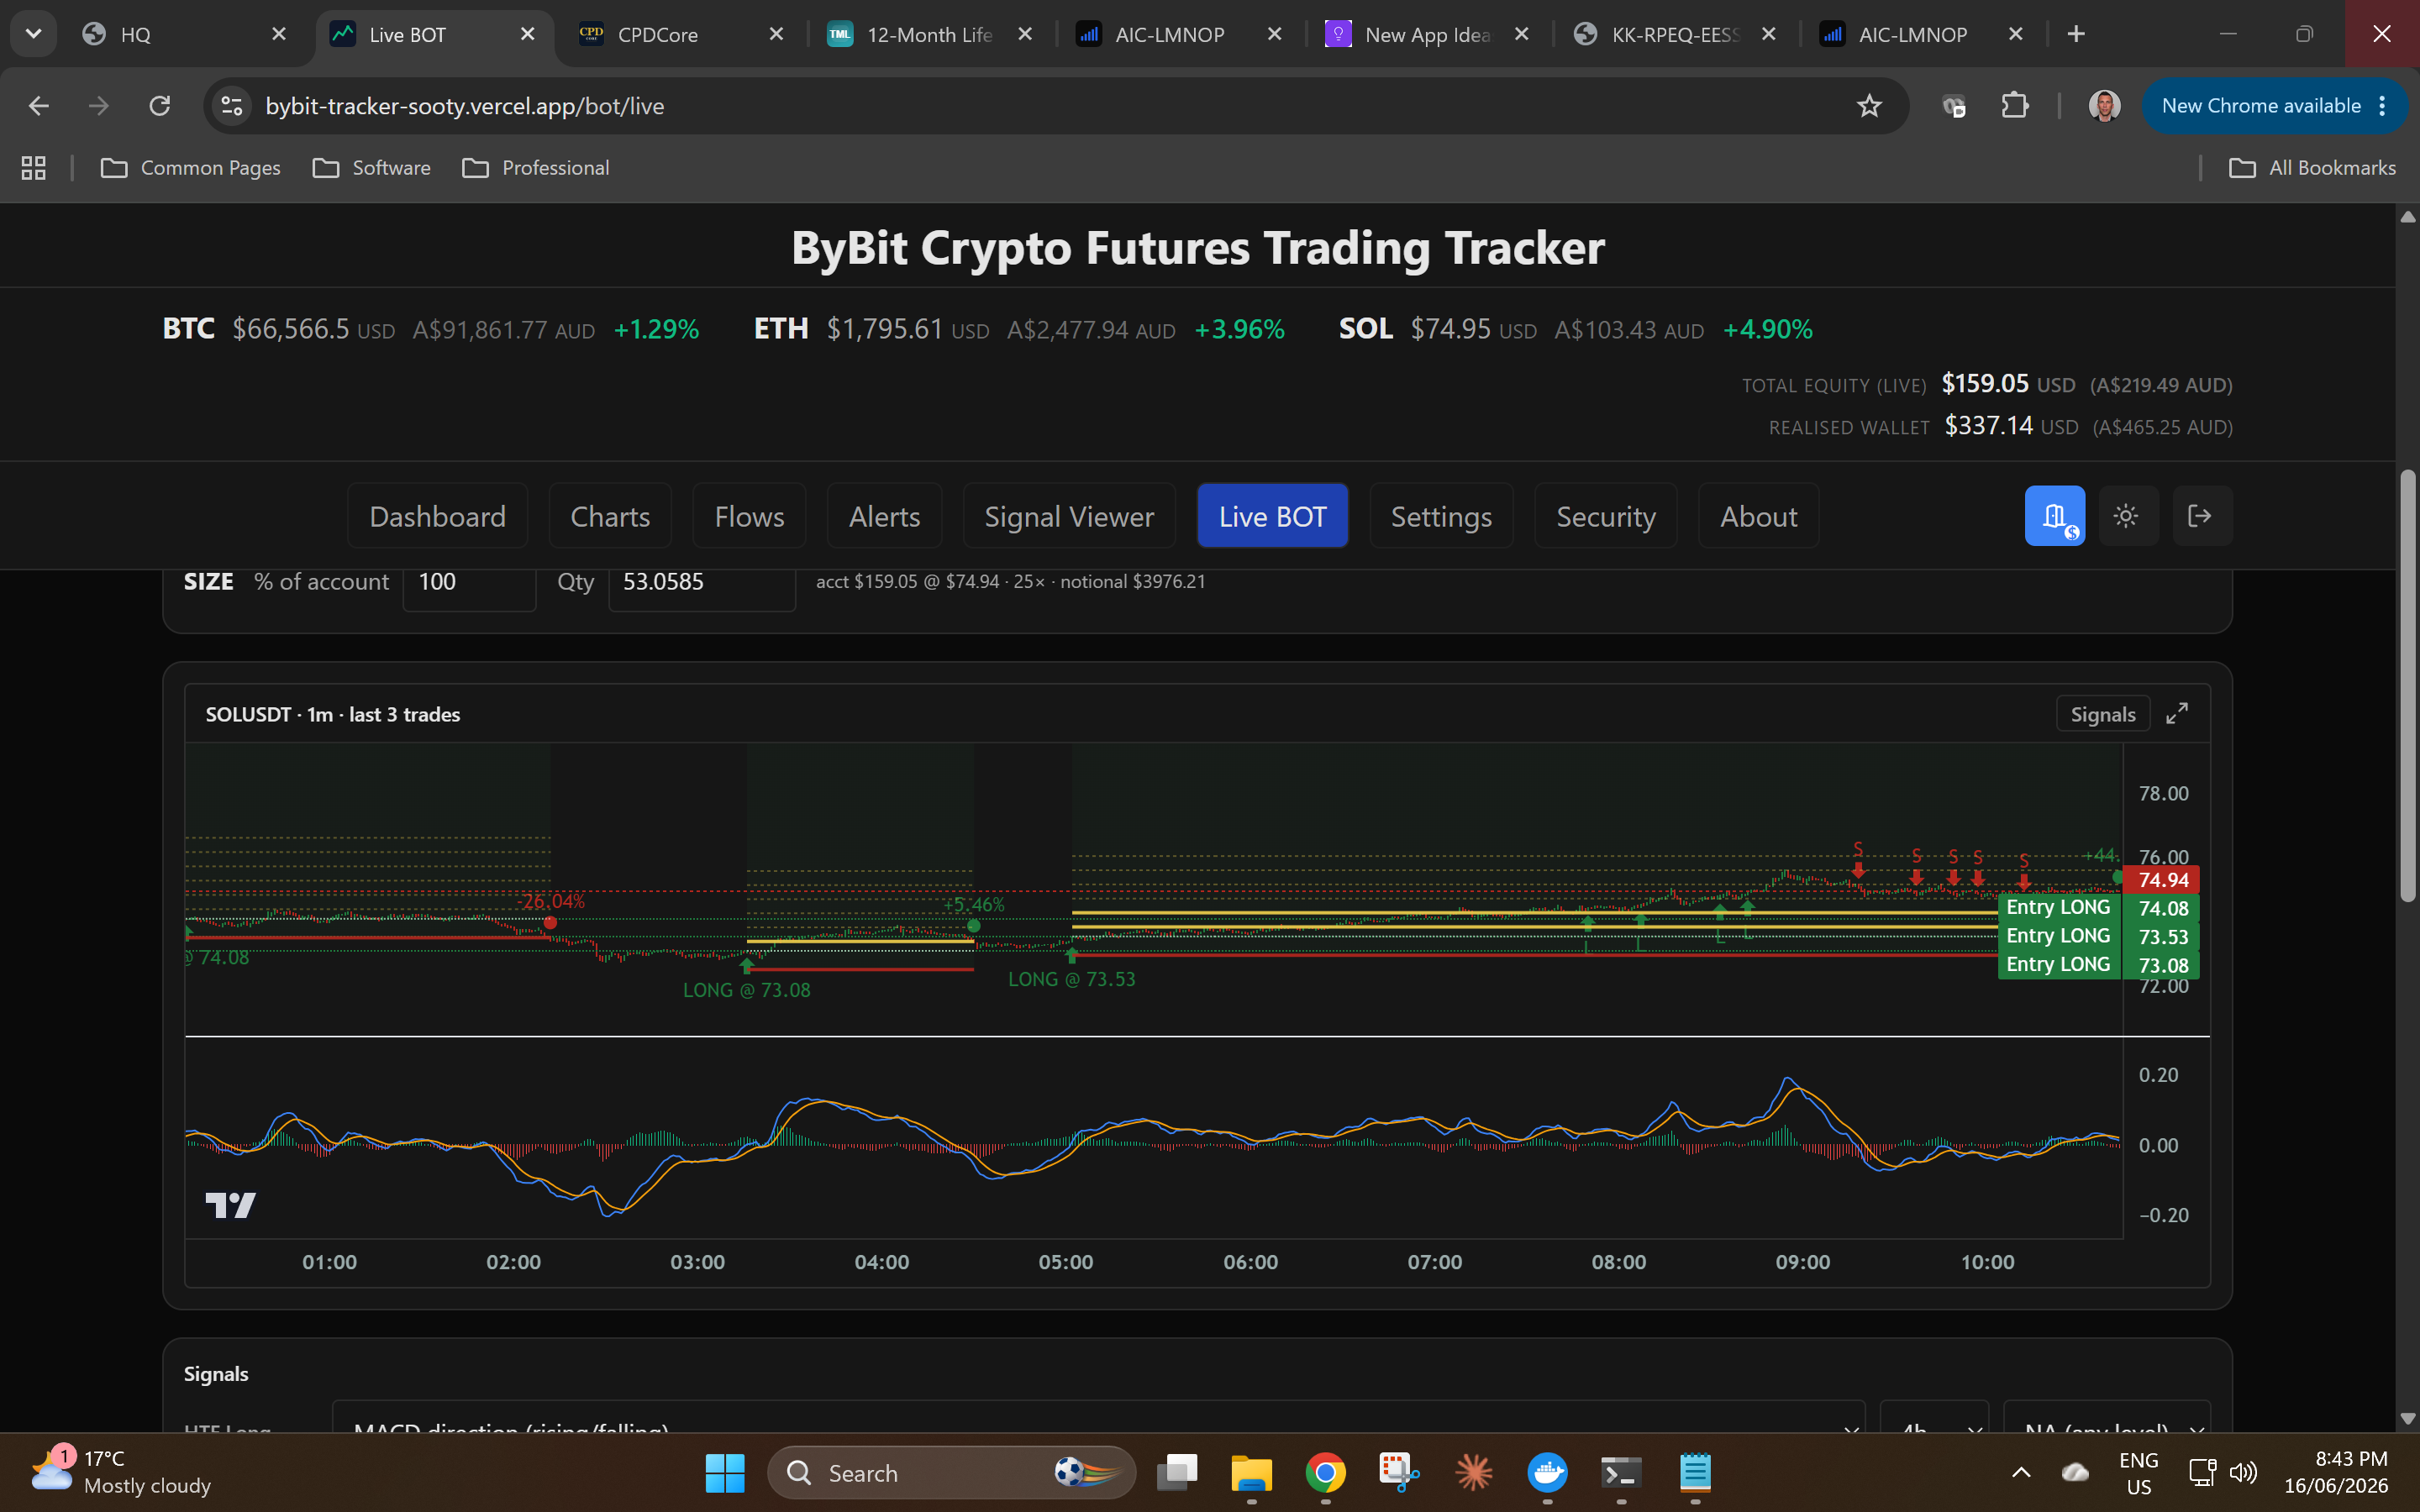Image resolution: width=2420 pixels, height=1512 pixels.
Task: Open the All Bookmarks folder
Action: click(x=2312, y=168)
